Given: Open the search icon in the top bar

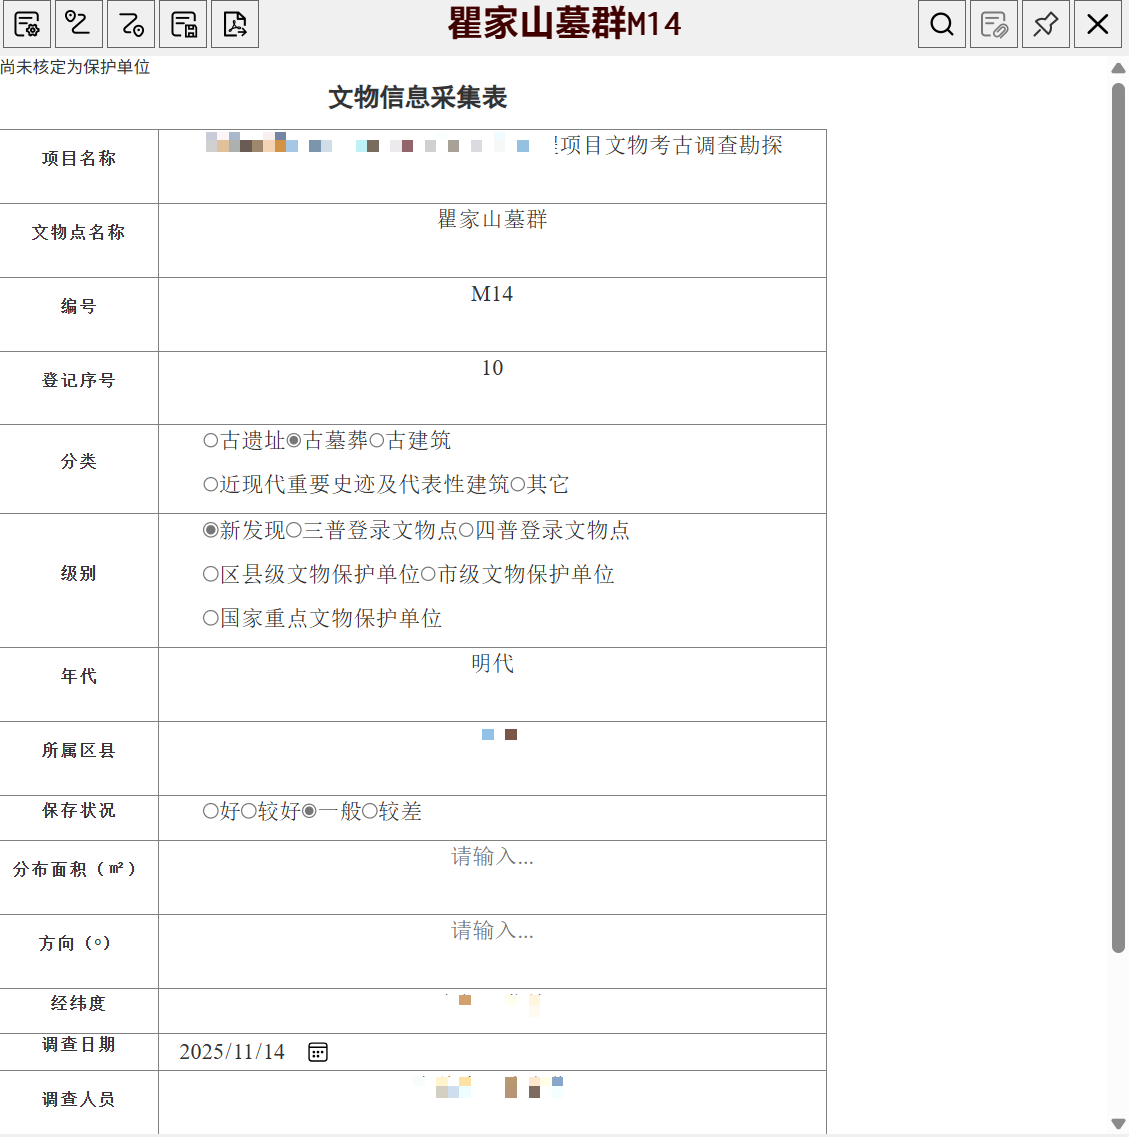Looking at the screenshot, I should [x=941, y=24].
